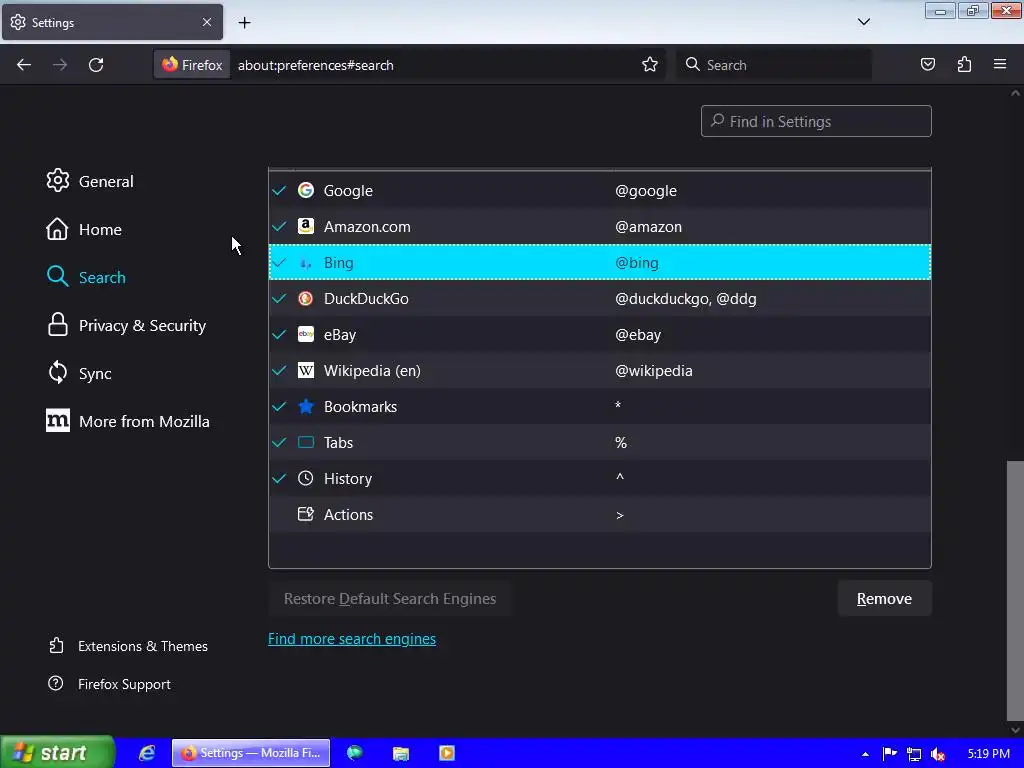The height and width of the screenshot is (768, 1024).
Task: Uncheck the Tabs shortcut checkmark
Action: pyautogui.click(x=280, y=442)
